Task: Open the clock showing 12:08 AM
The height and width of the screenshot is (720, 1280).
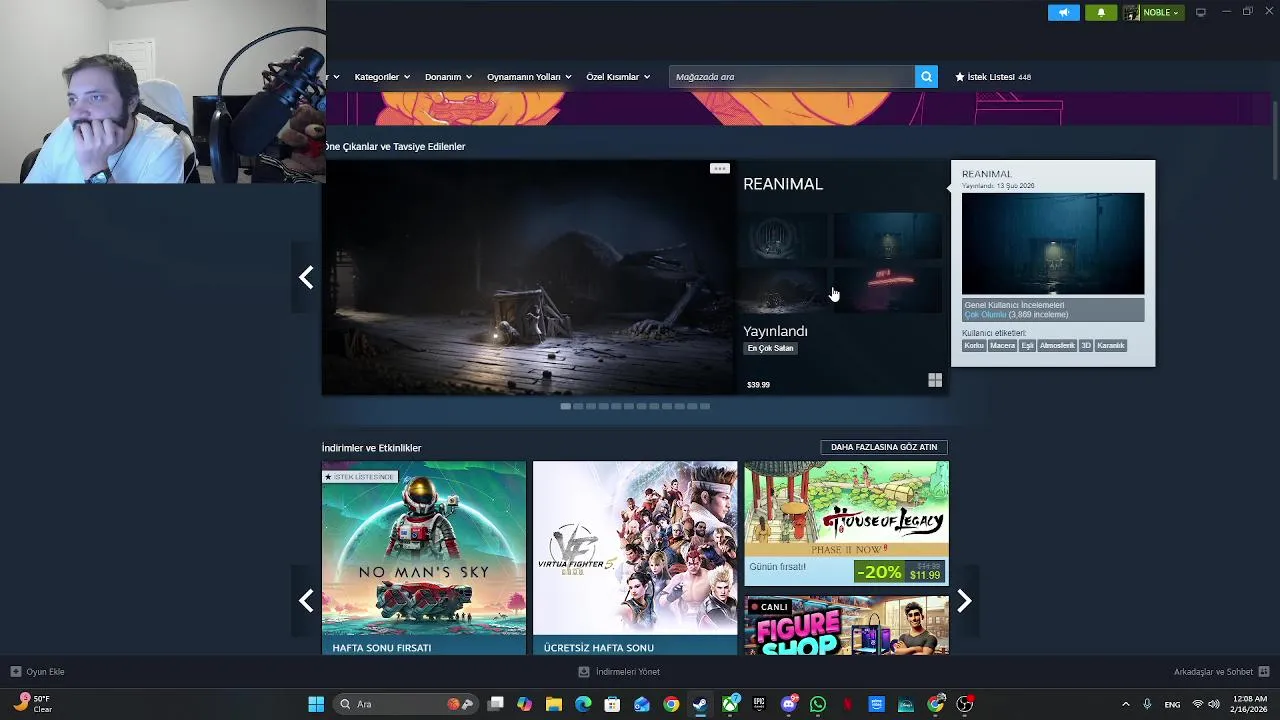Action: pyautogui.click(x=1250, y=704)
